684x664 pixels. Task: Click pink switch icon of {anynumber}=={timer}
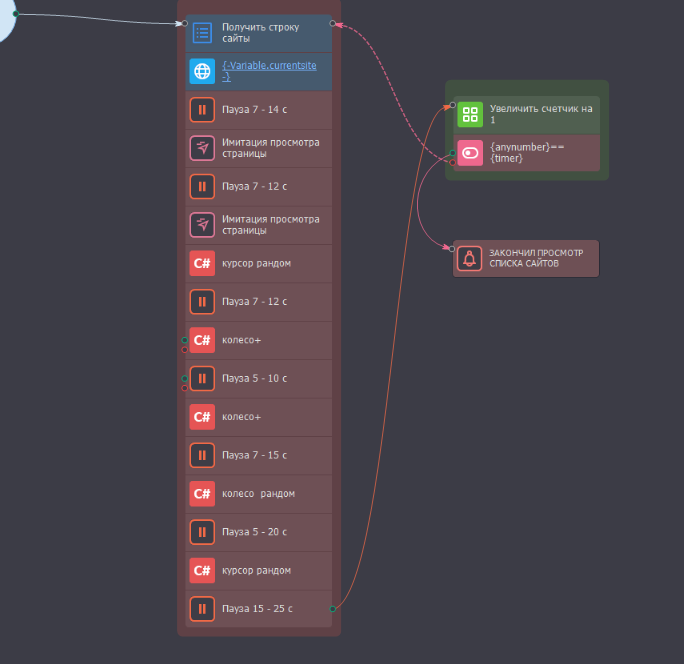(470, 153)
